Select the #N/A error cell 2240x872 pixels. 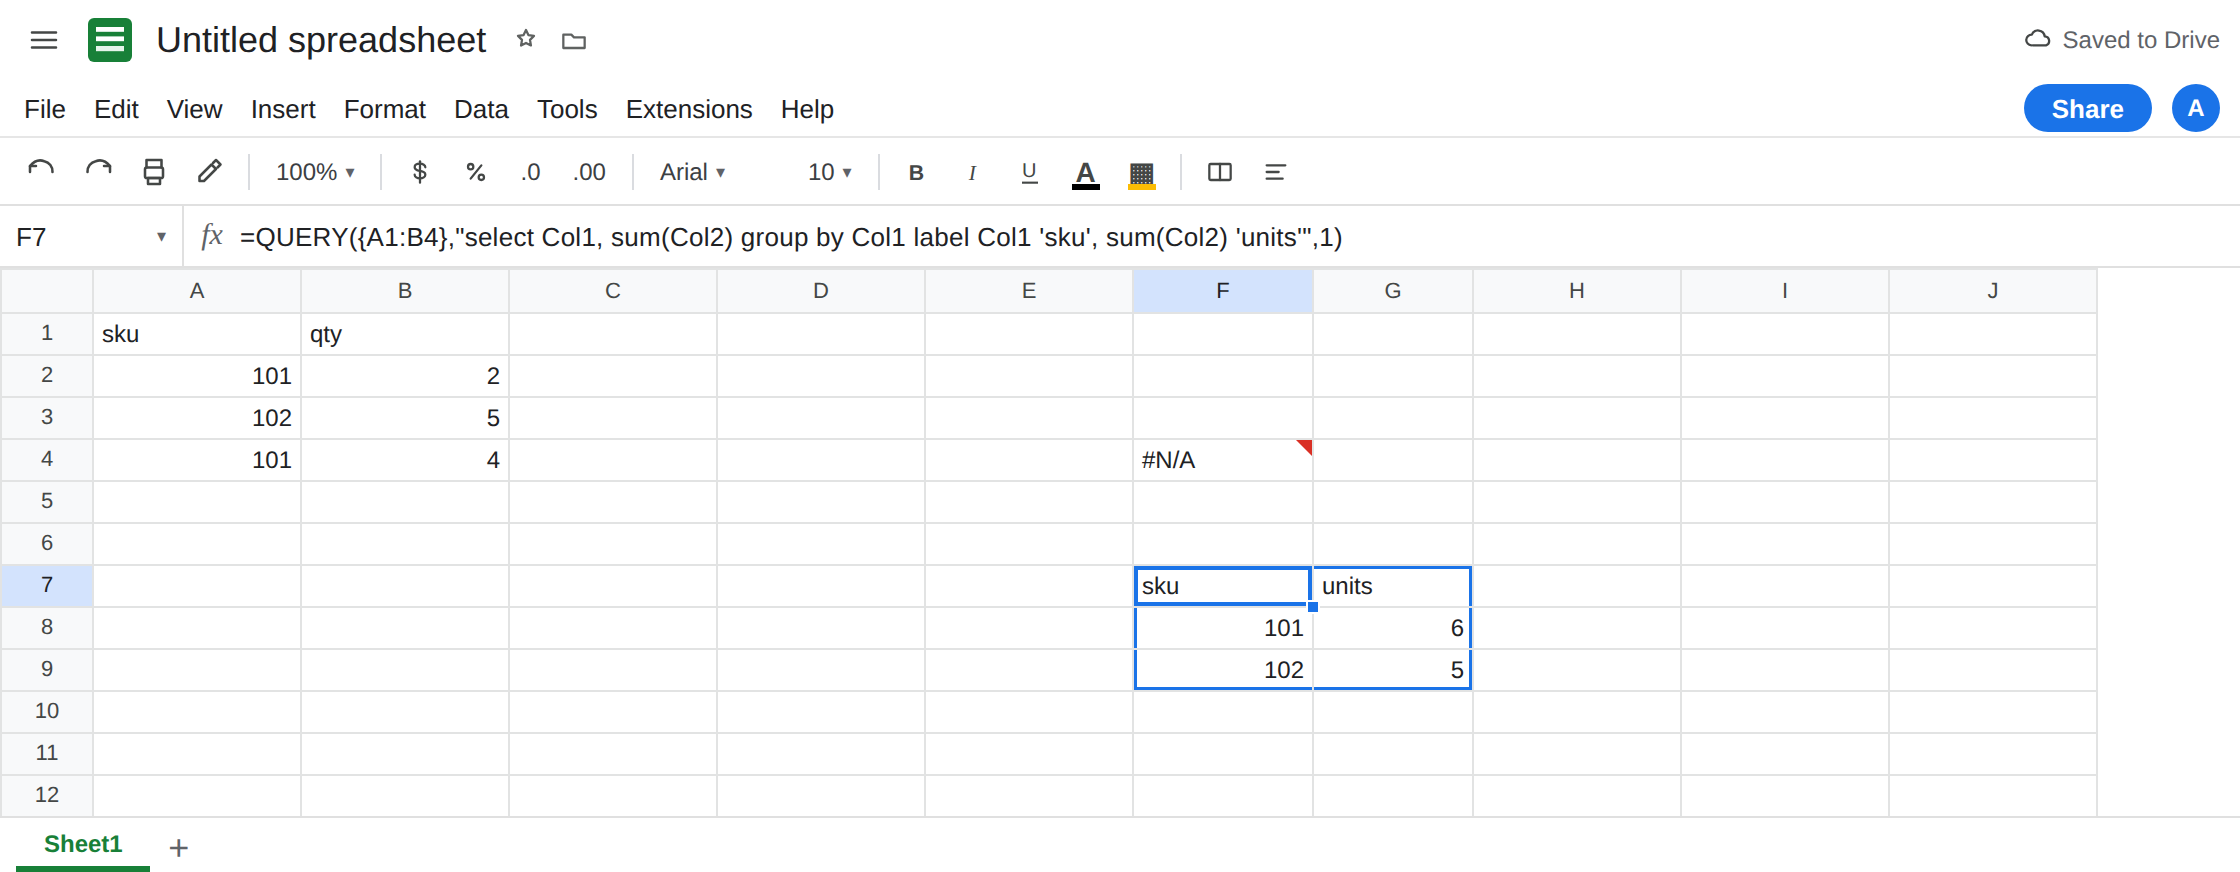pyautogui.click(x=1223, y=460)
